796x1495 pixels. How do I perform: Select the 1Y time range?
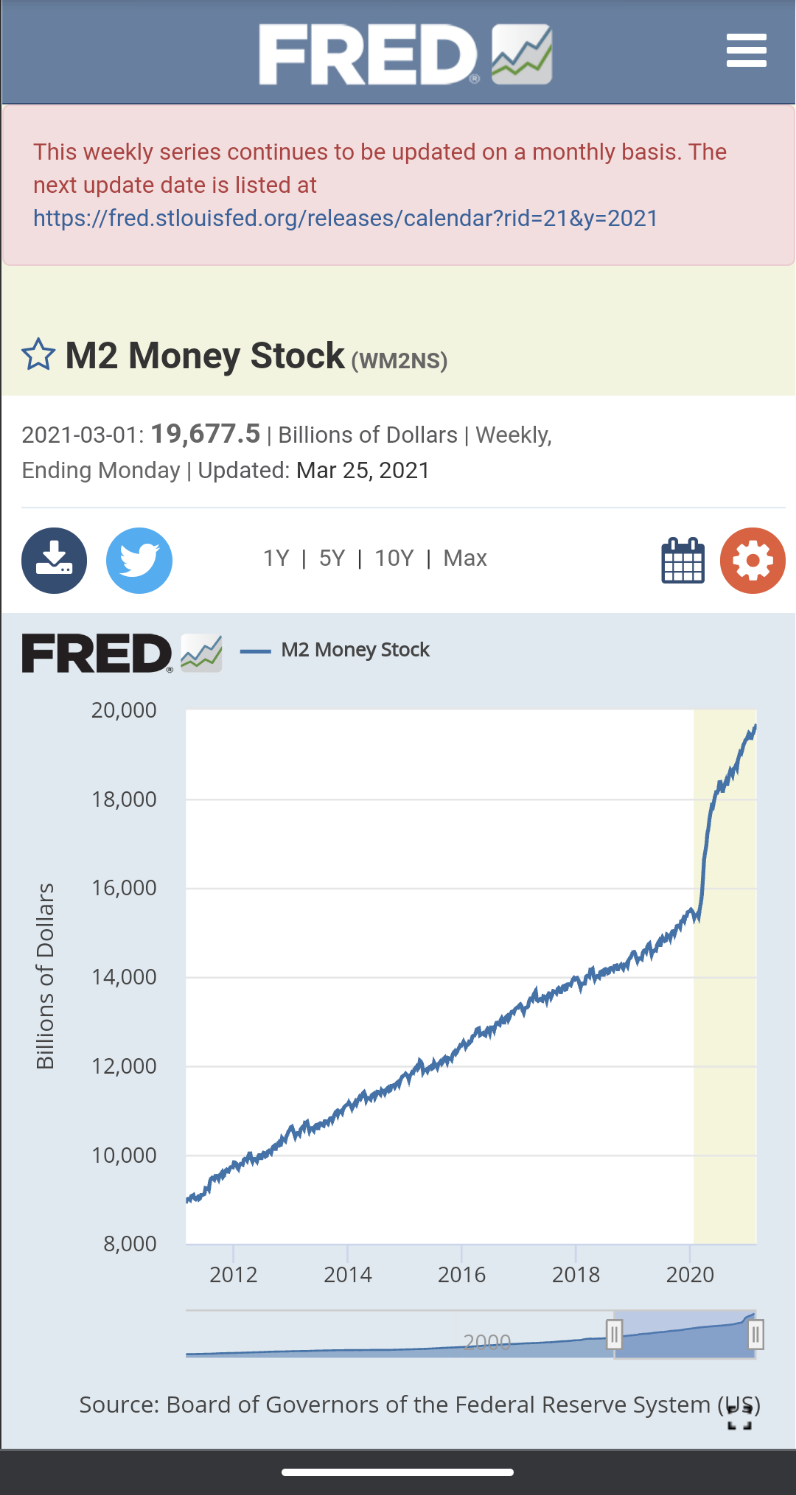pos(276,558)
